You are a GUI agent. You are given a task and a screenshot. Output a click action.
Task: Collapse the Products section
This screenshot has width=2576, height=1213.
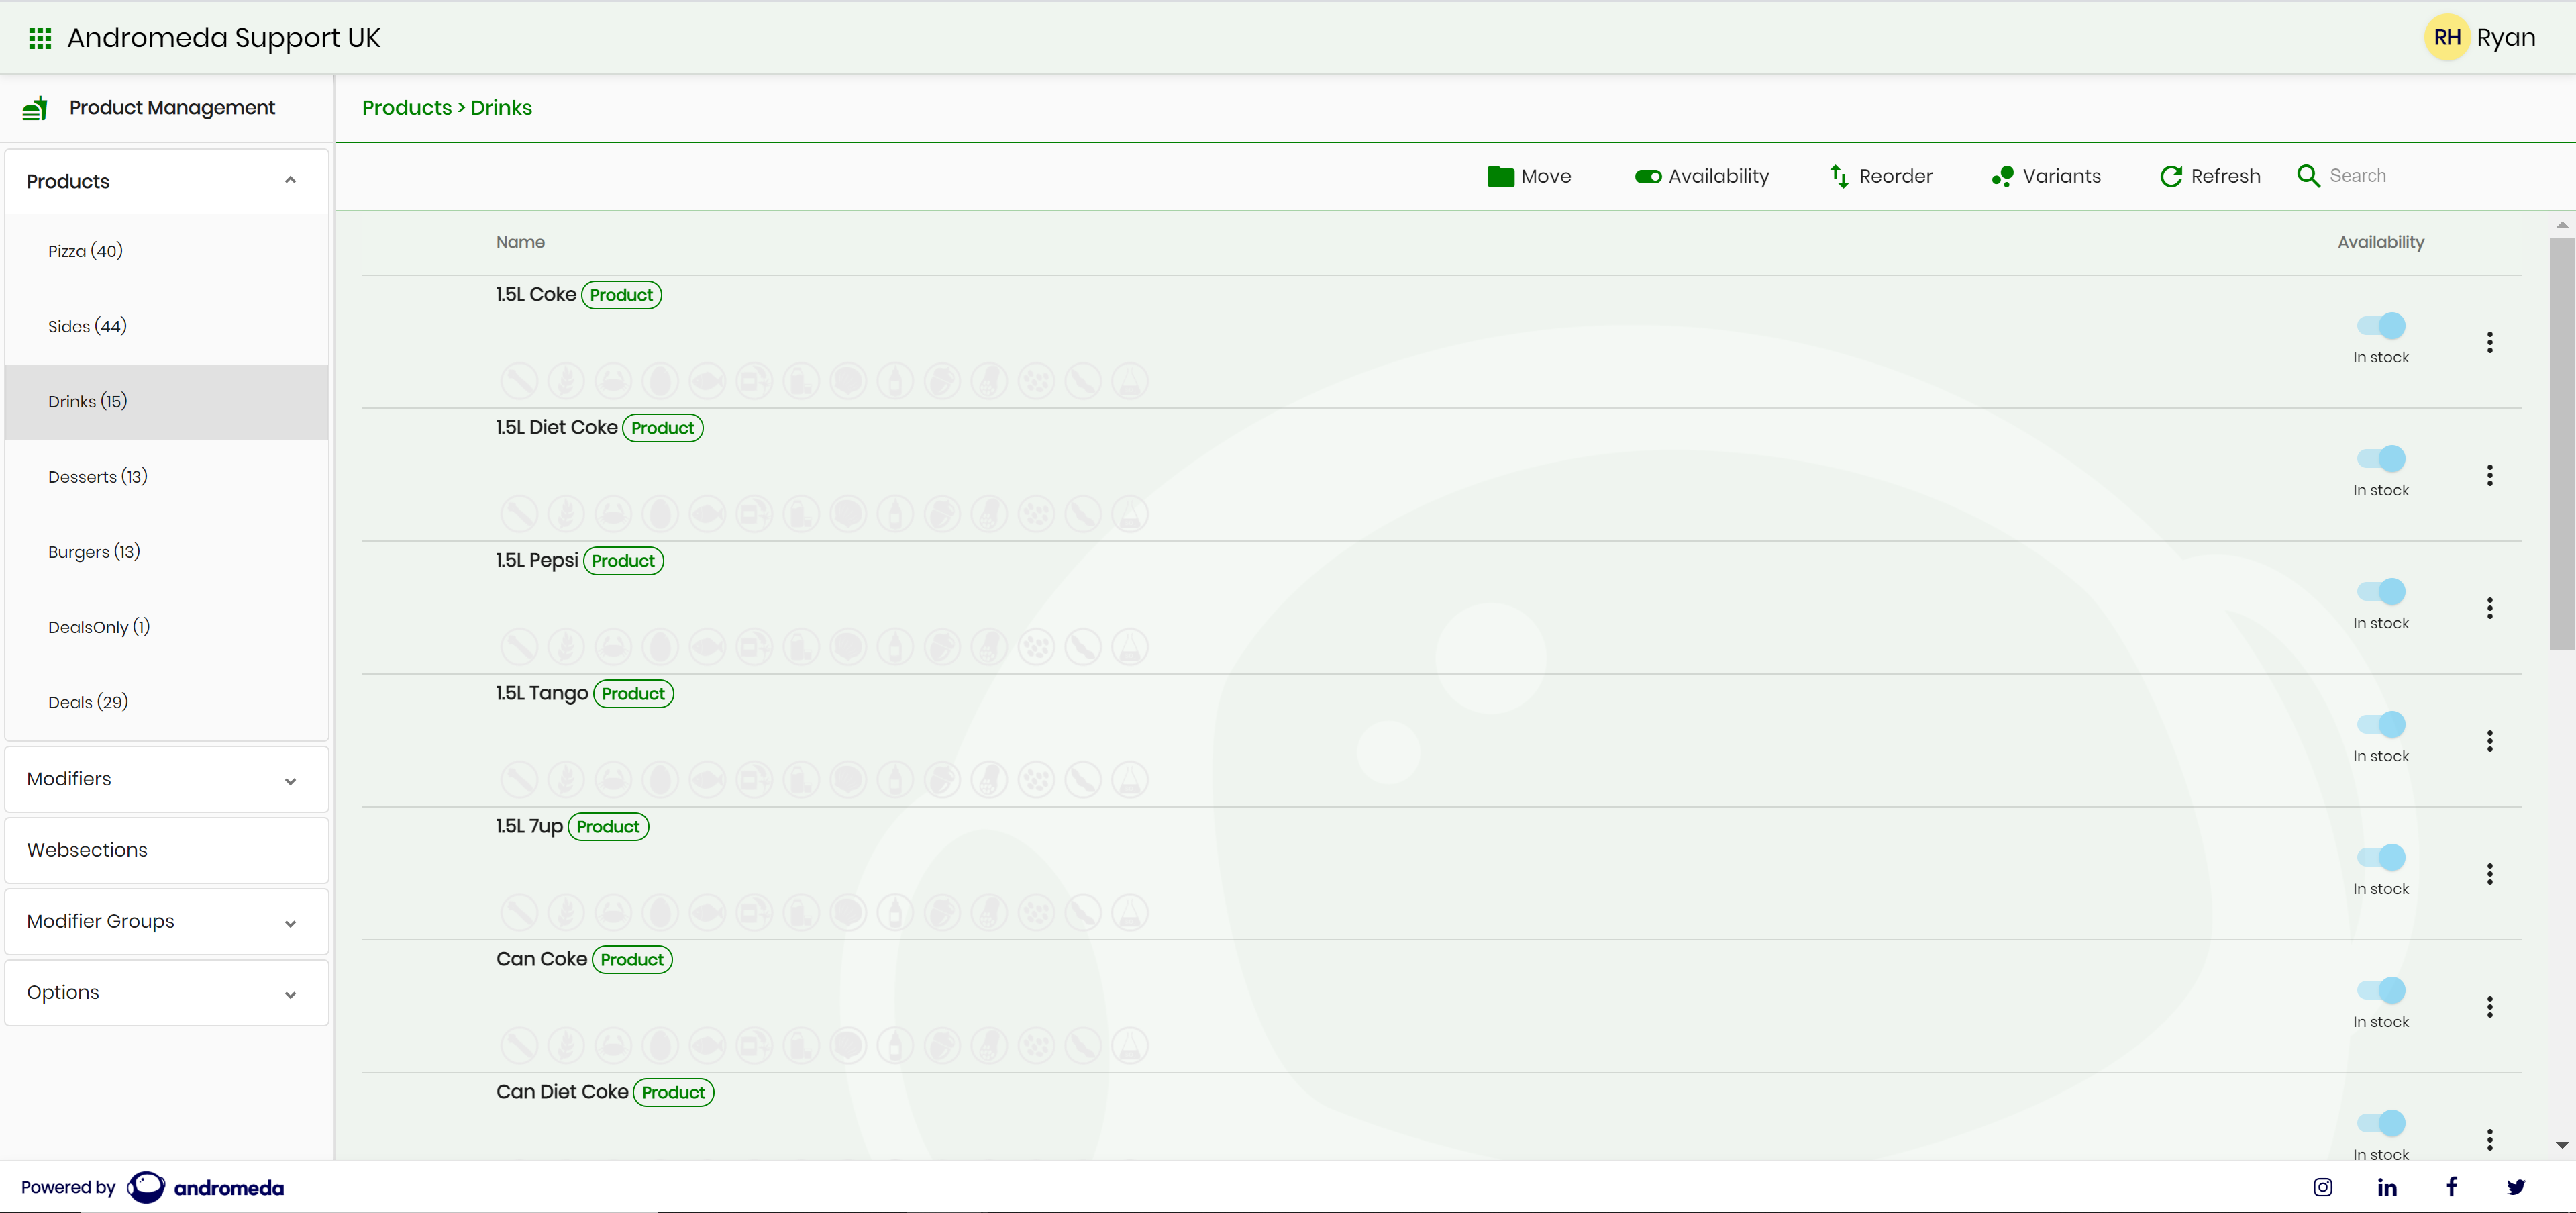(x=290, y=181)
